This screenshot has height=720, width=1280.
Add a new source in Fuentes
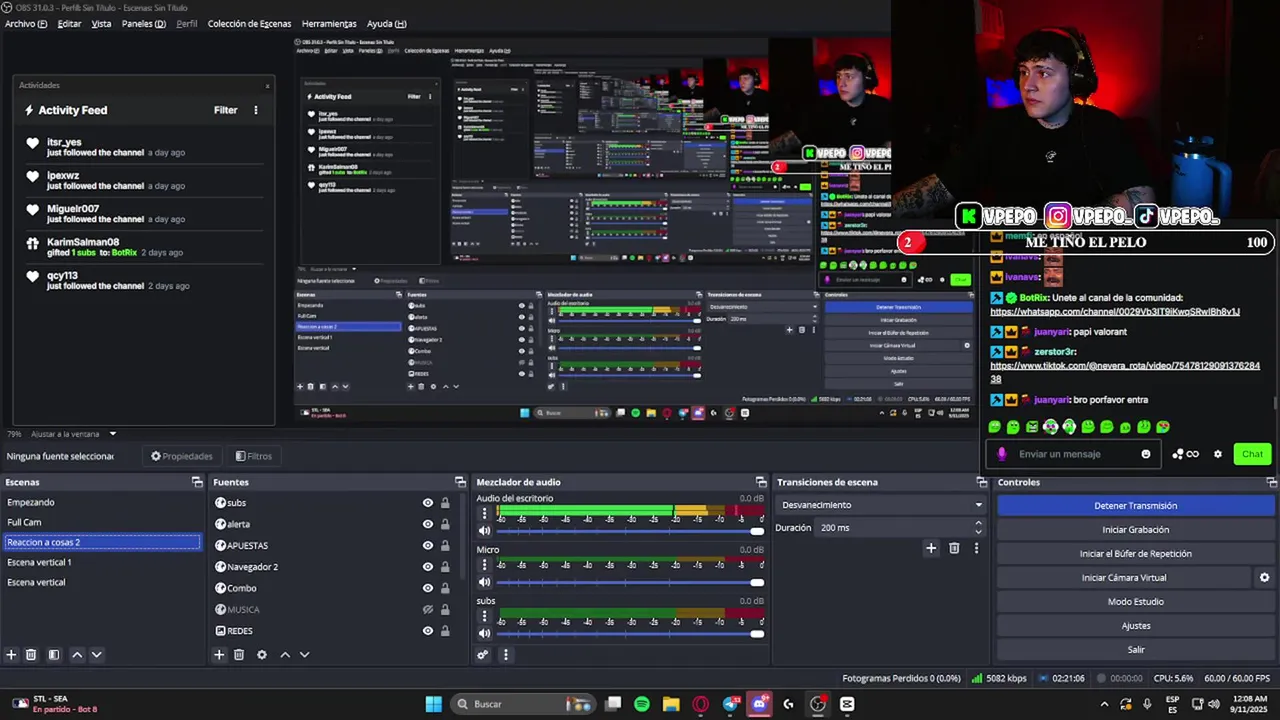219,655
